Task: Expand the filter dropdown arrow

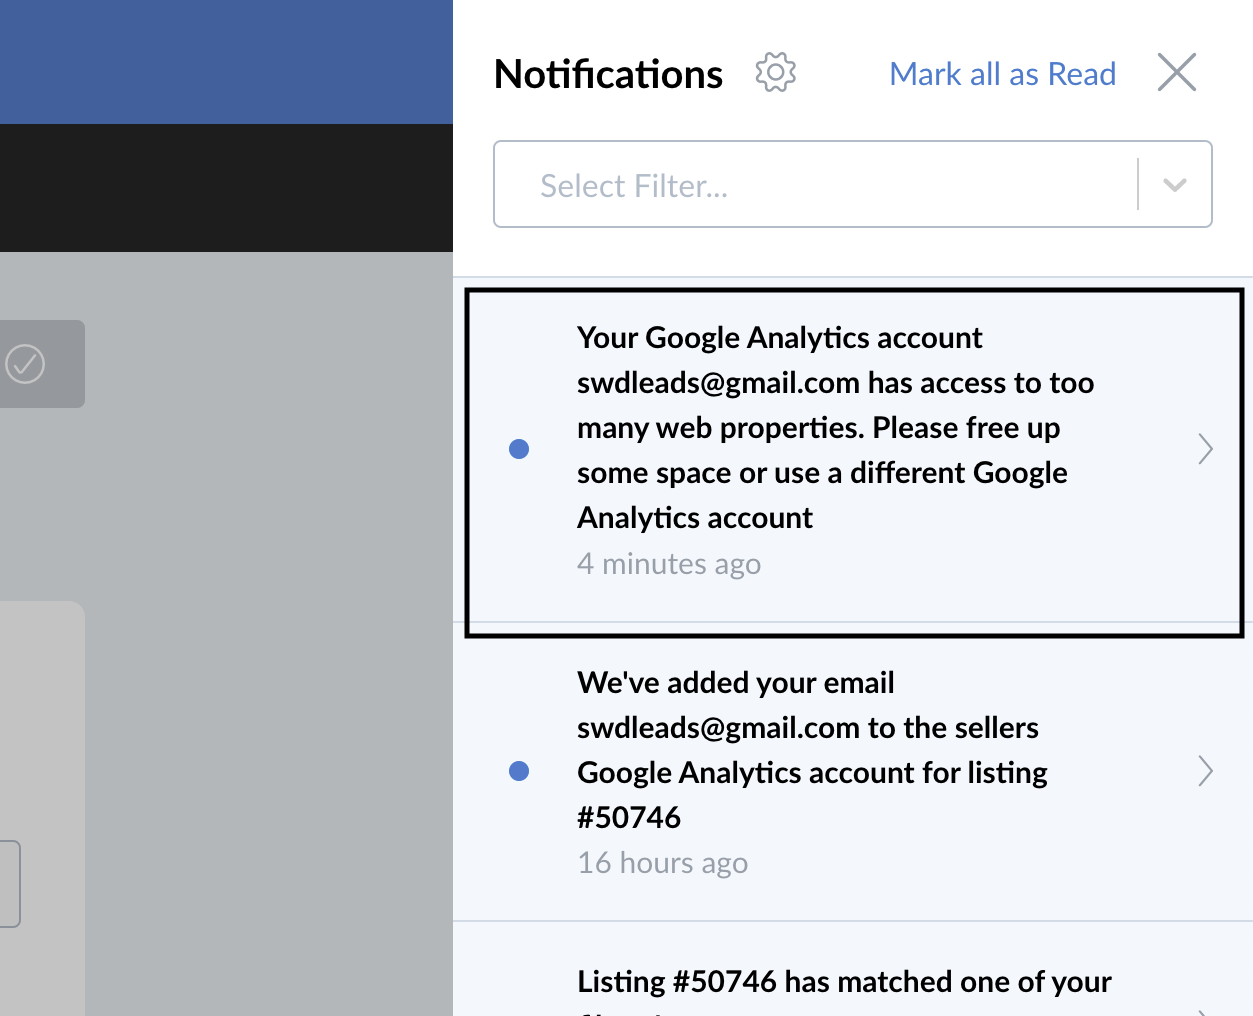Action: click(1175, 185)
